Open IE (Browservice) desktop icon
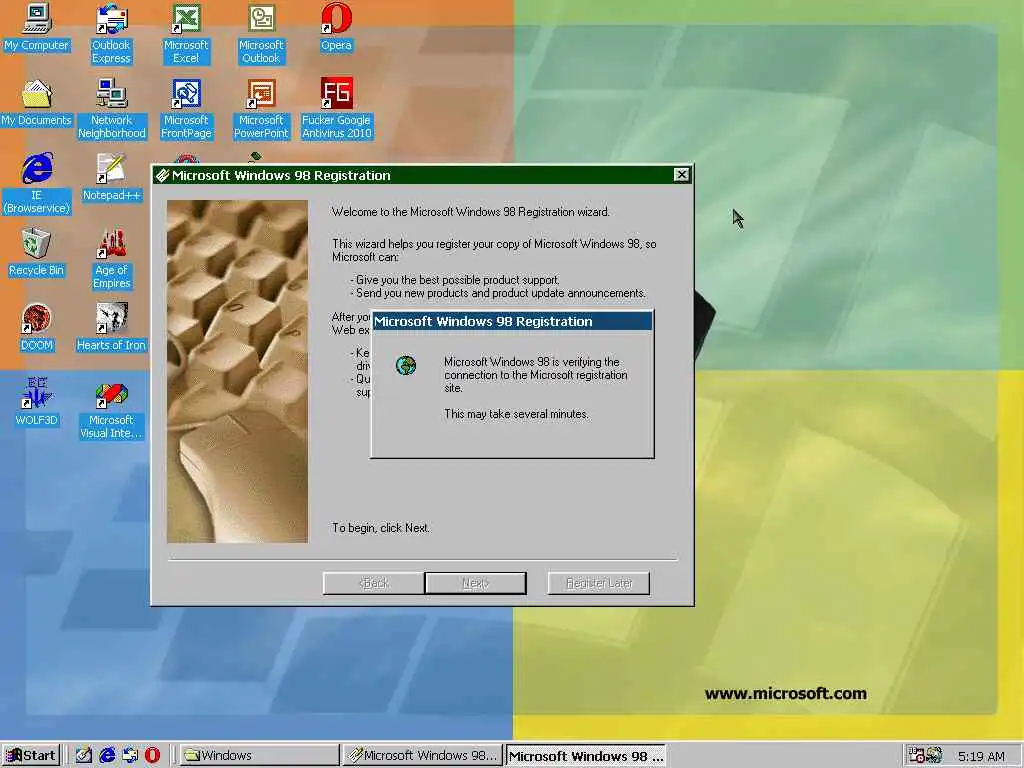This screenshot has width=1024, height=768. click(x=37, y=184)
